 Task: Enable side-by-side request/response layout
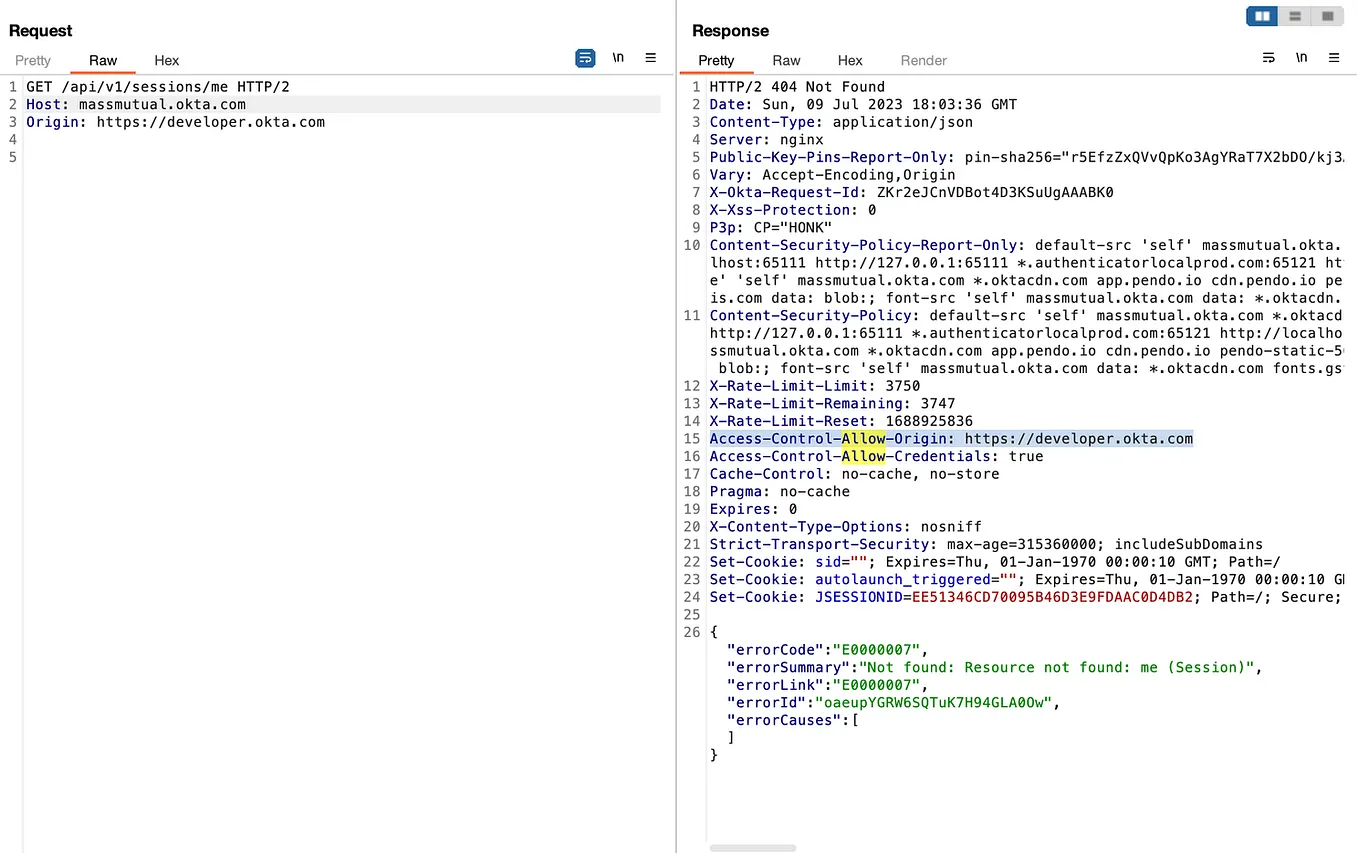click(x=1261, y=16)
